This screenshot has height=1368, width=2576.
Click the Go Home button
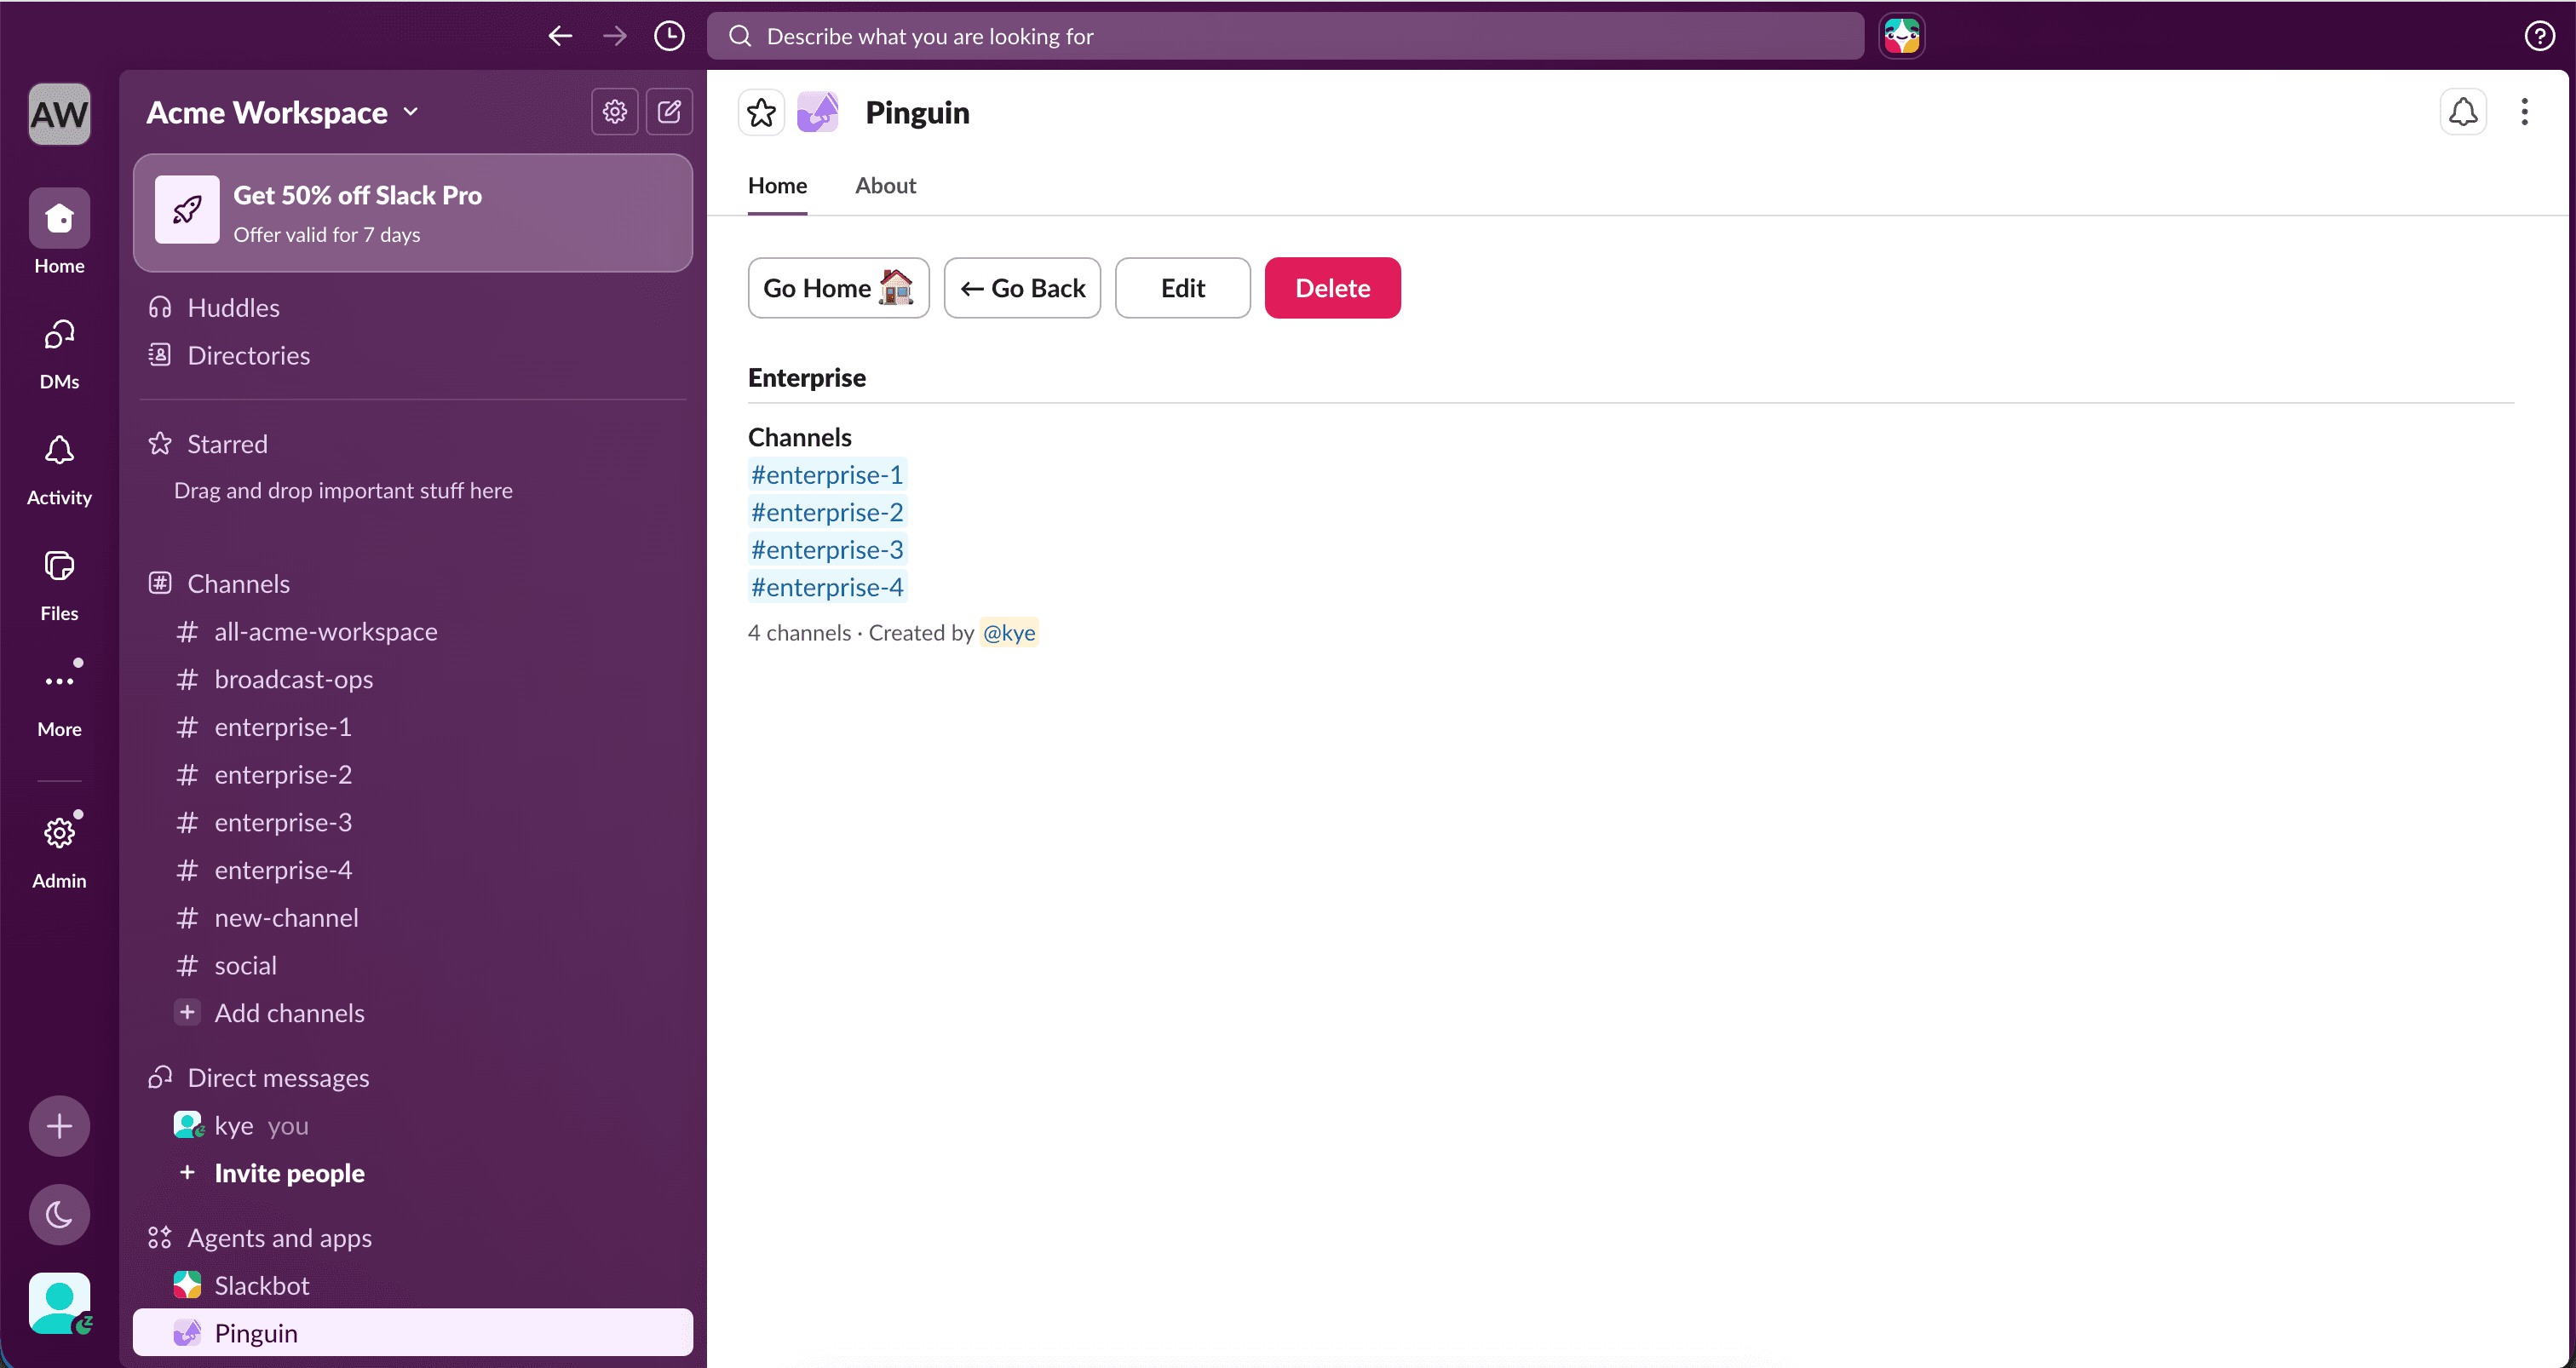838,288
